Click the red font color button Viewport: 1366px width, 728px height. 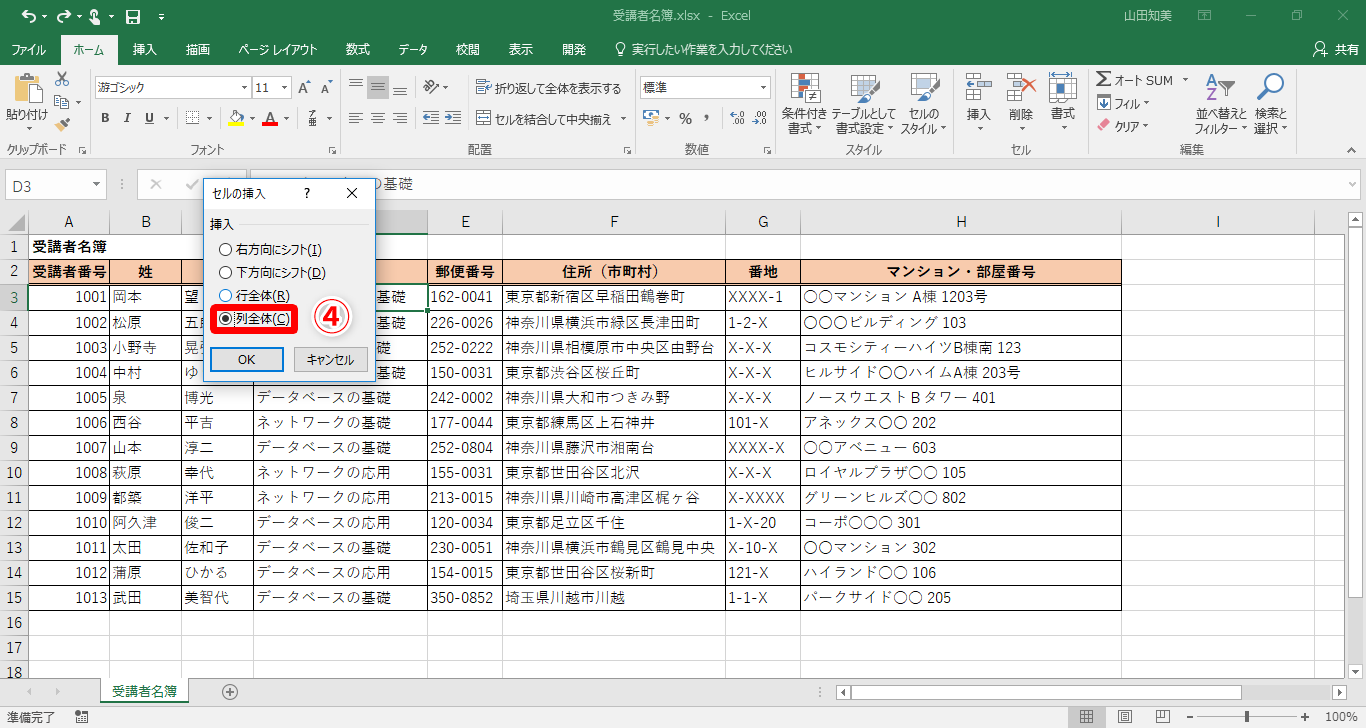pyautogui.click(x=269, y=118)
